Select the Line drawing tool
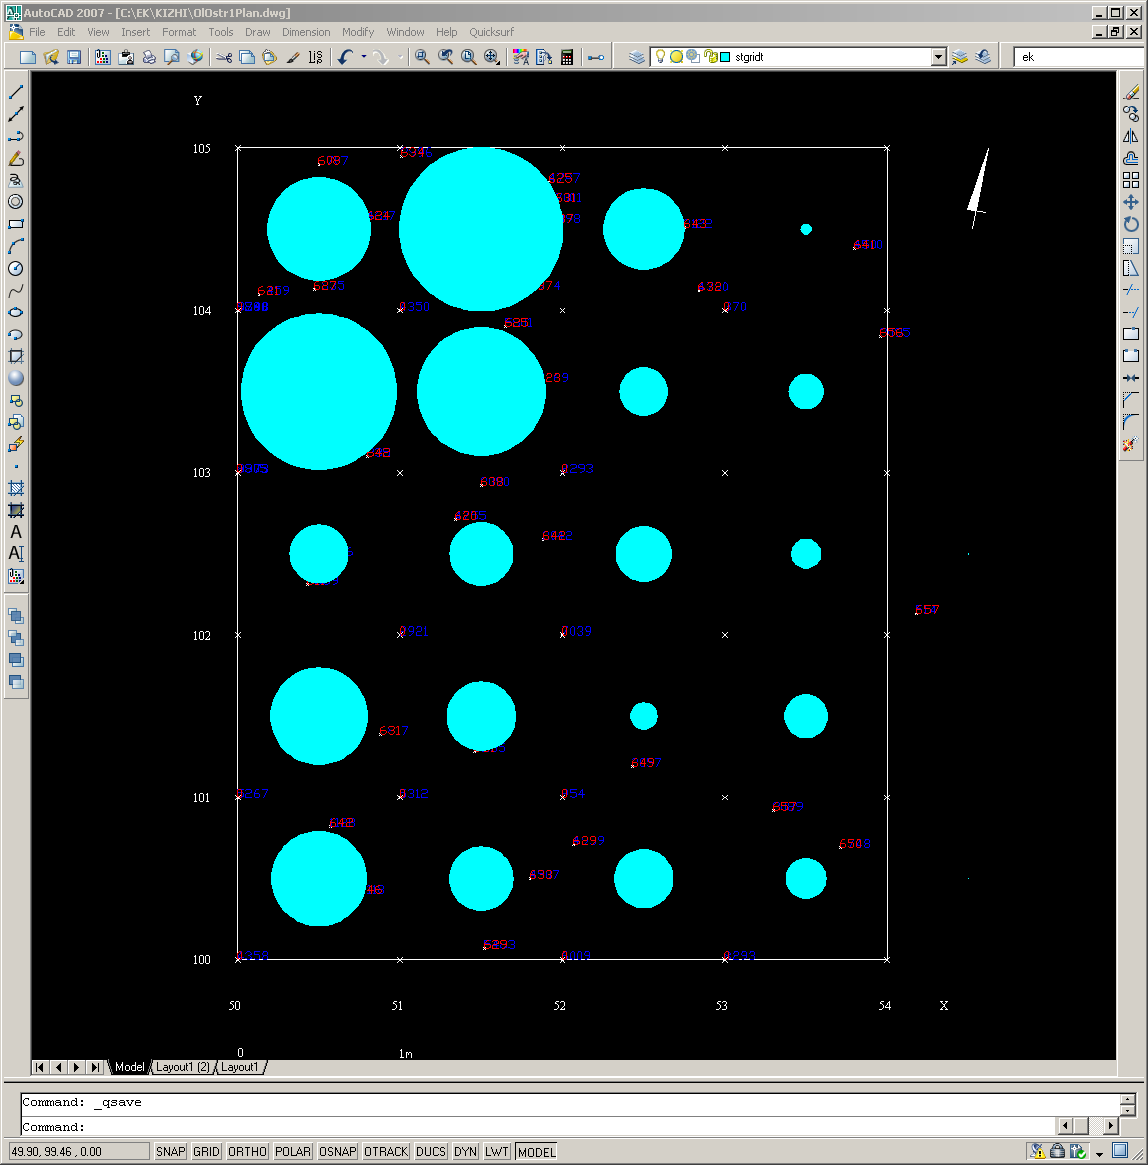The height and width of the screenshot is (1165, 1148). [x=16, y=92]
